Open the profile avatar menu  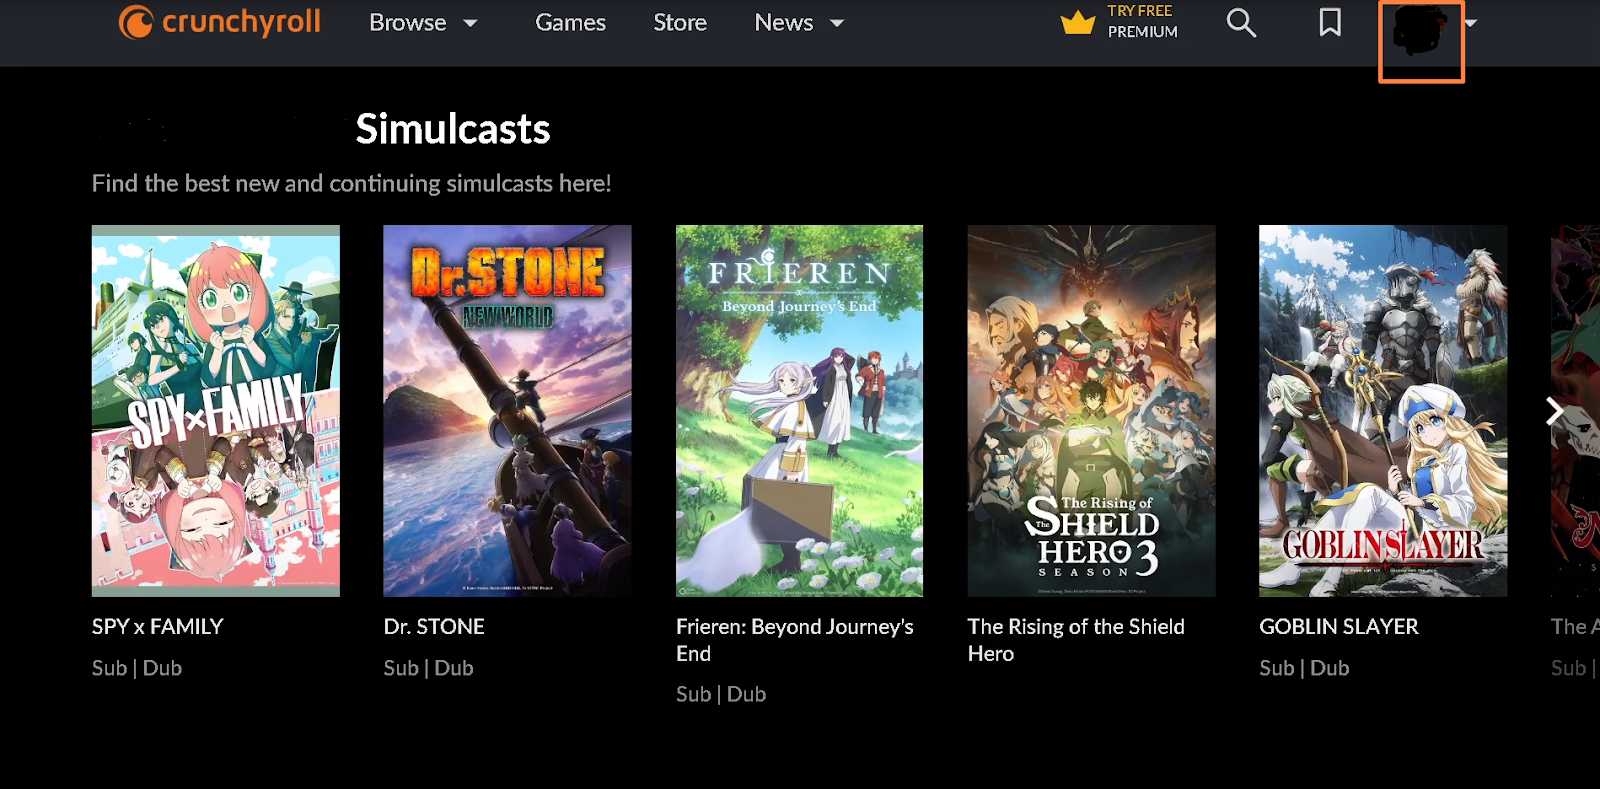click(x=1420, y=31)
